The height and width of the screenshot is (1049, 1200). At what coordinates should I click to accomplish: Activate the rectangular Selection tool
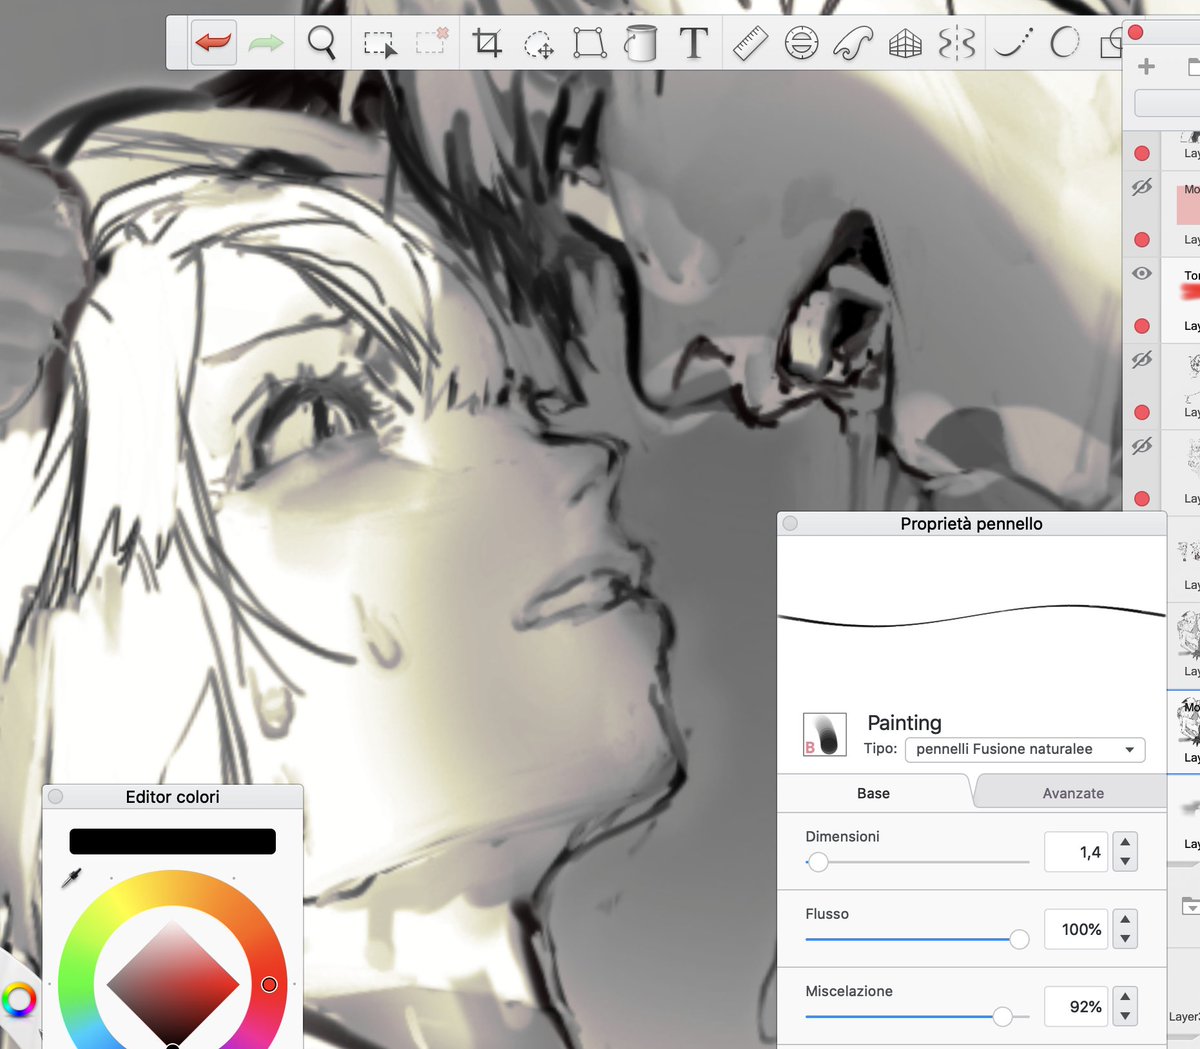379,44
